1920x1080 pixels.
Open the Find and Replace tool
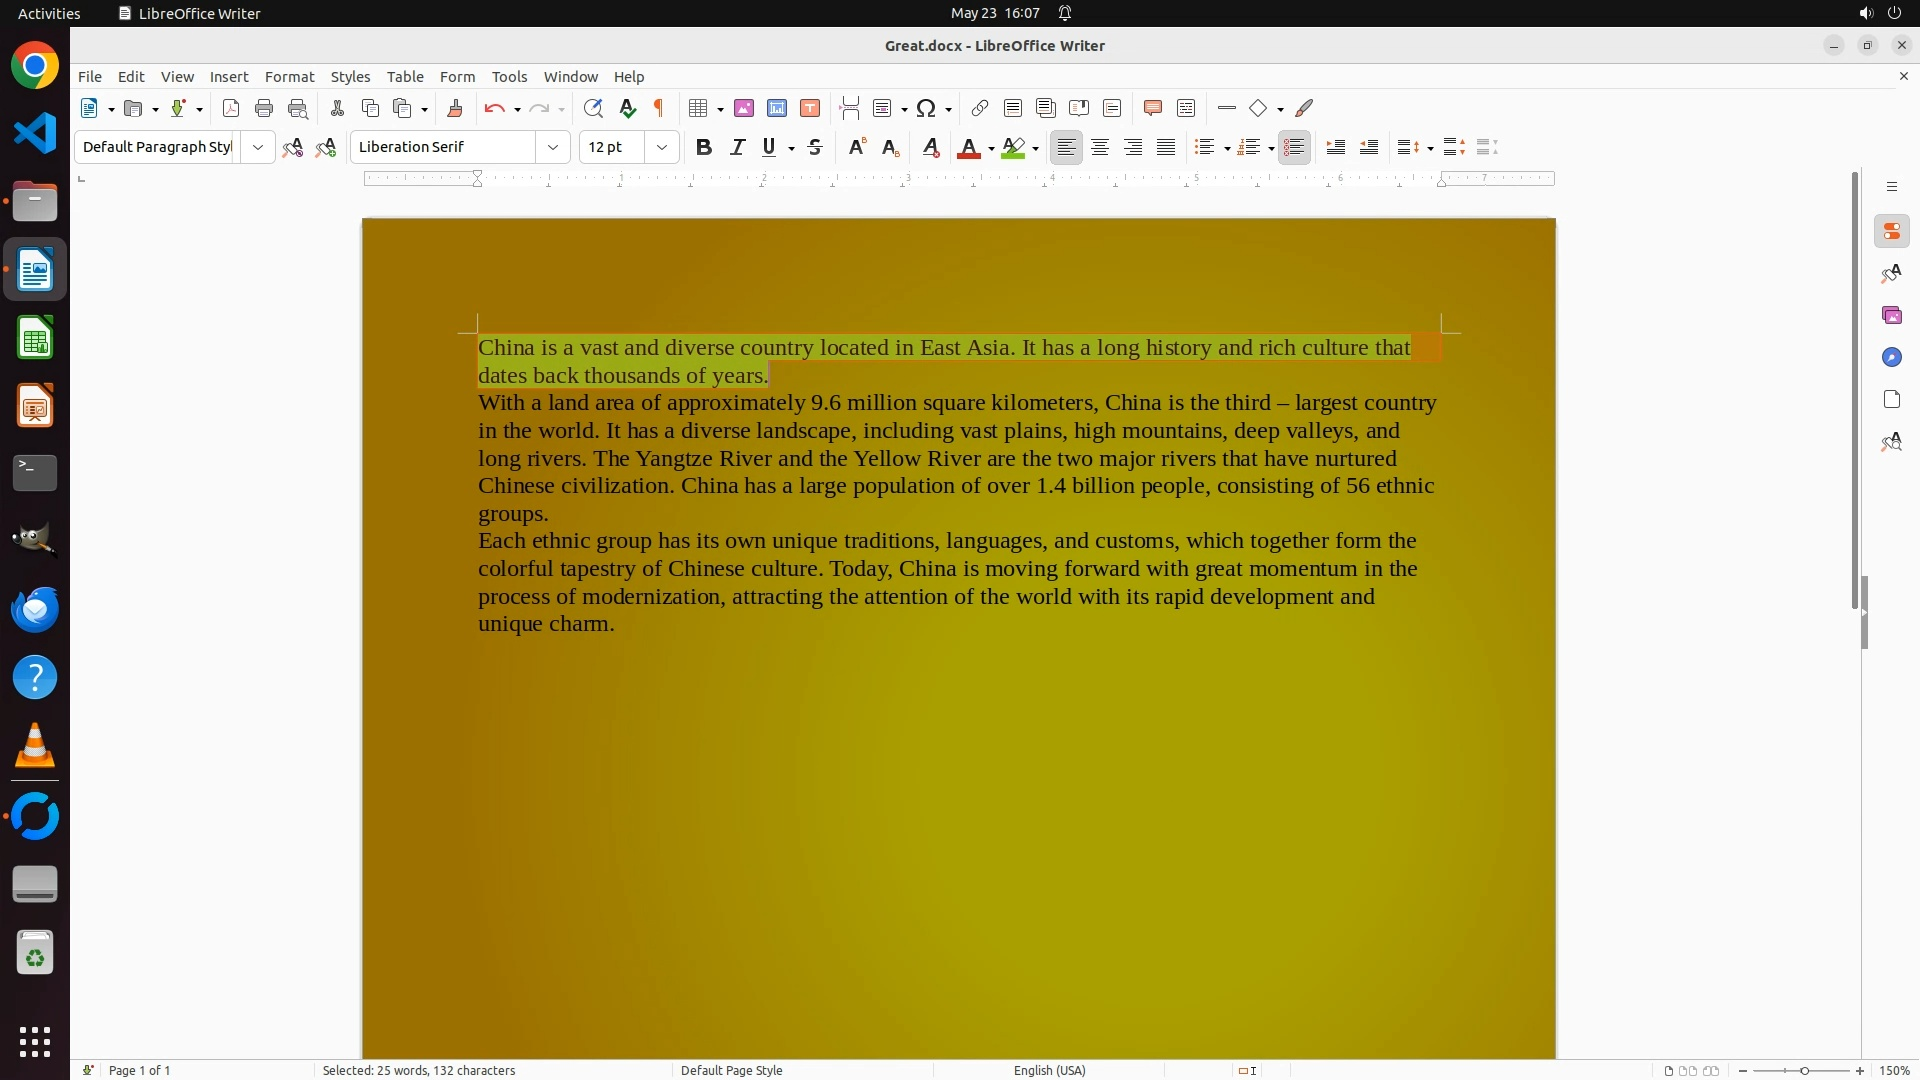pyautogui.click(x=593, y=108)
